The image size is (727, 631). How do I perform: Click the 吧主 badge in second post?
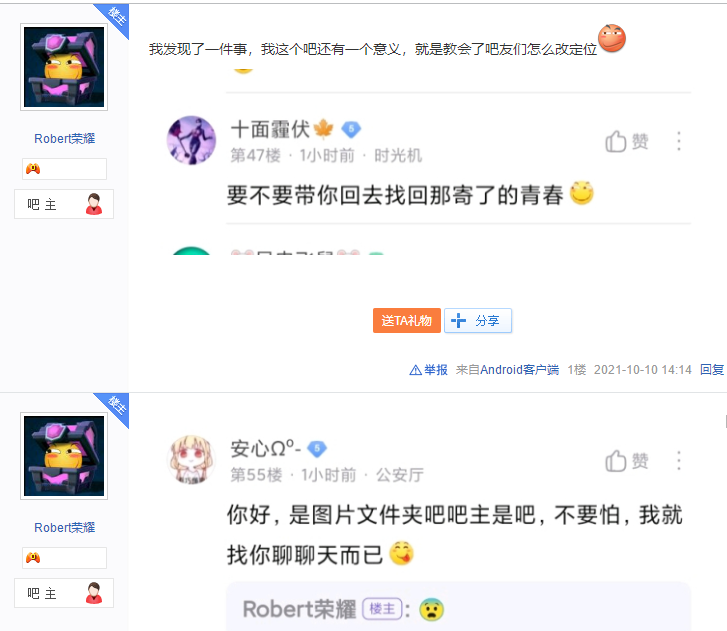[x=64, y=593]
